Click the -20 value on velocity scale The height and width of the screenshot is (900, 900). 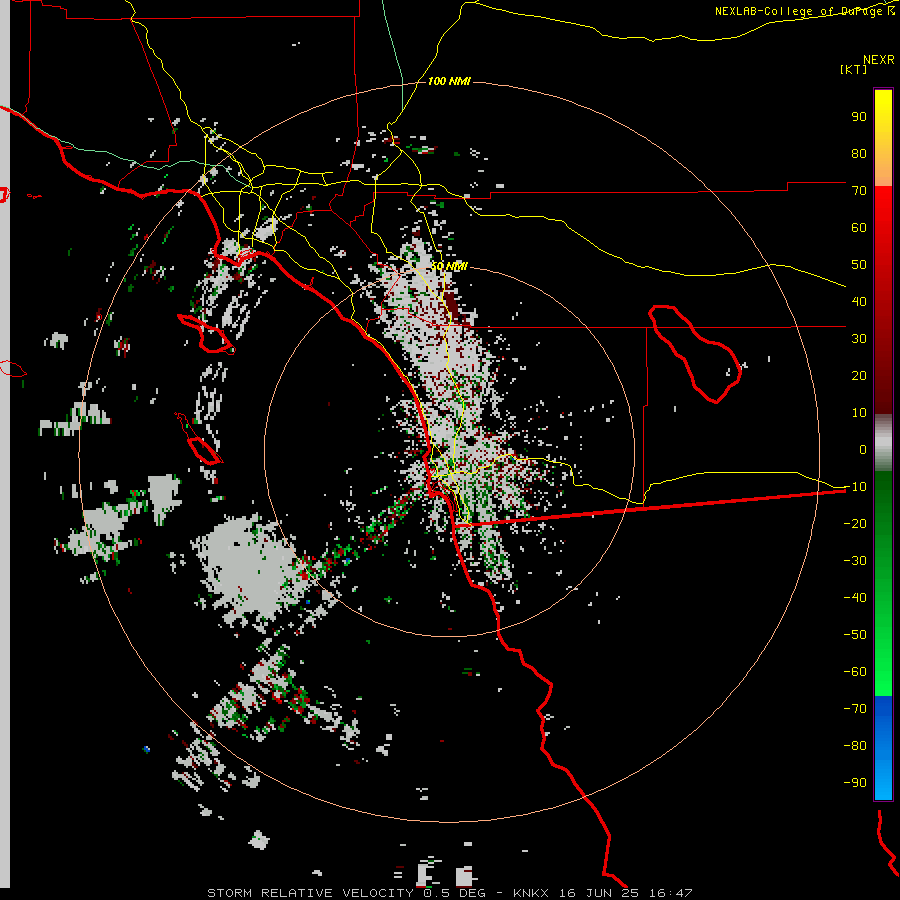[855, 524]
